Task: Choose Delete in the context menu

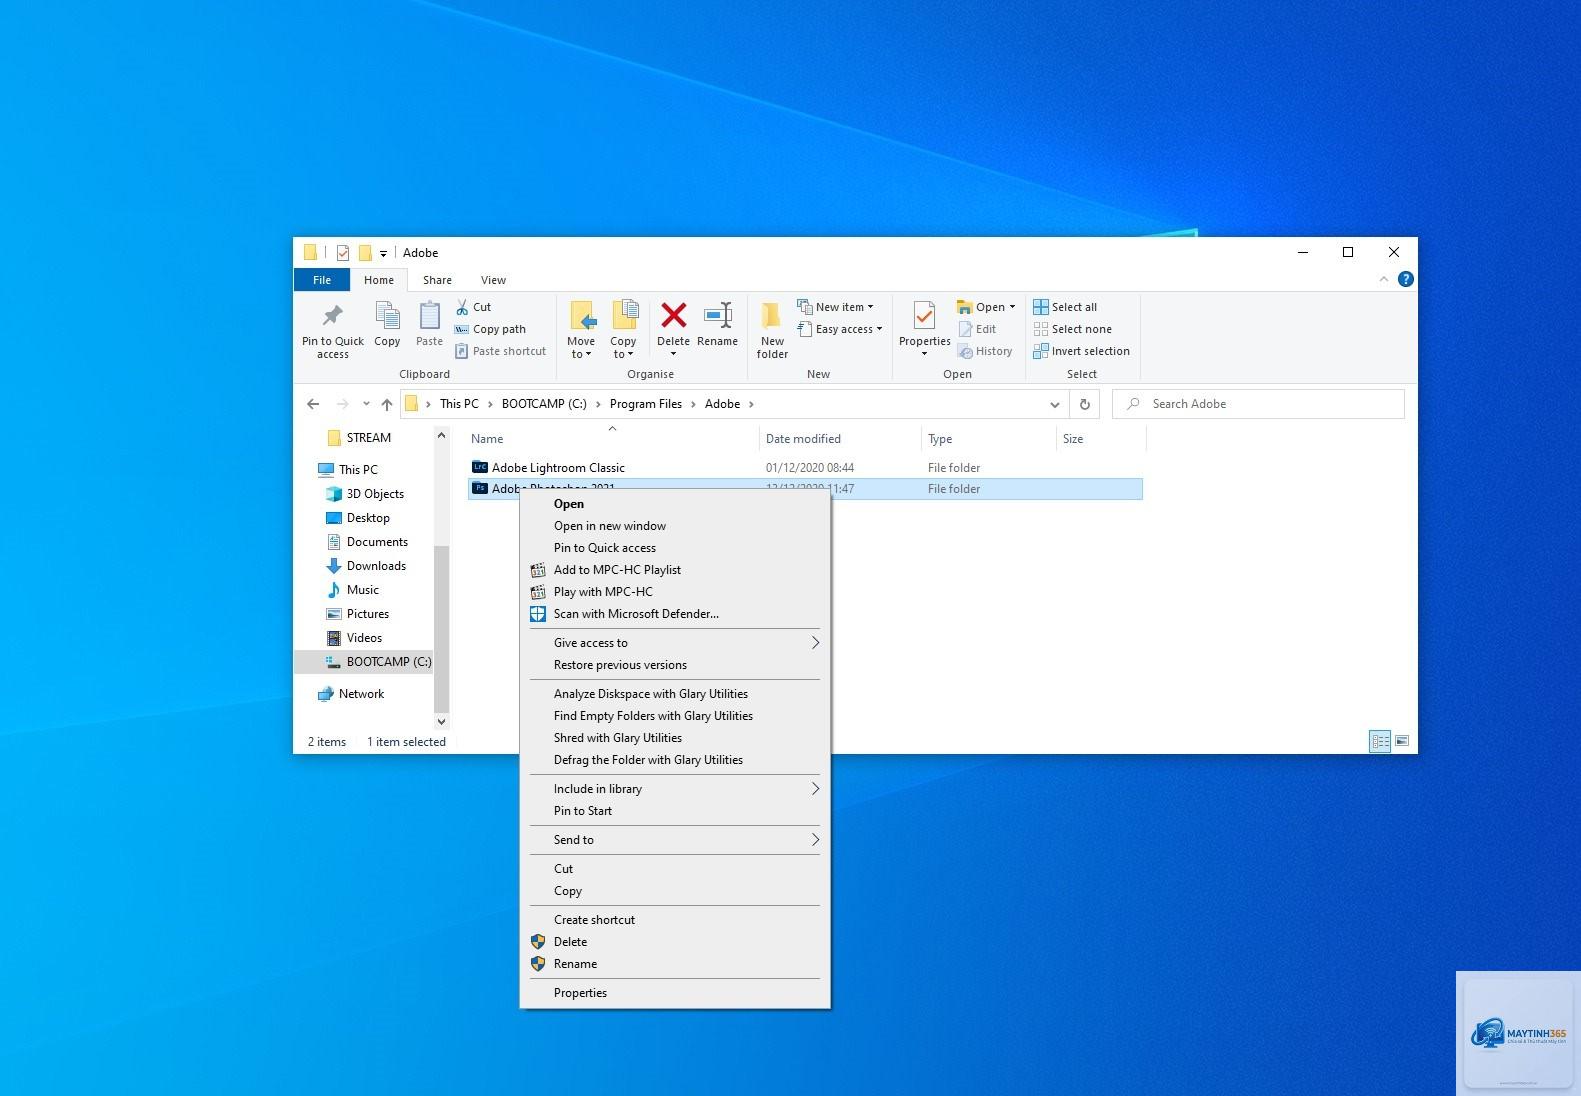Action: (675, 942)
